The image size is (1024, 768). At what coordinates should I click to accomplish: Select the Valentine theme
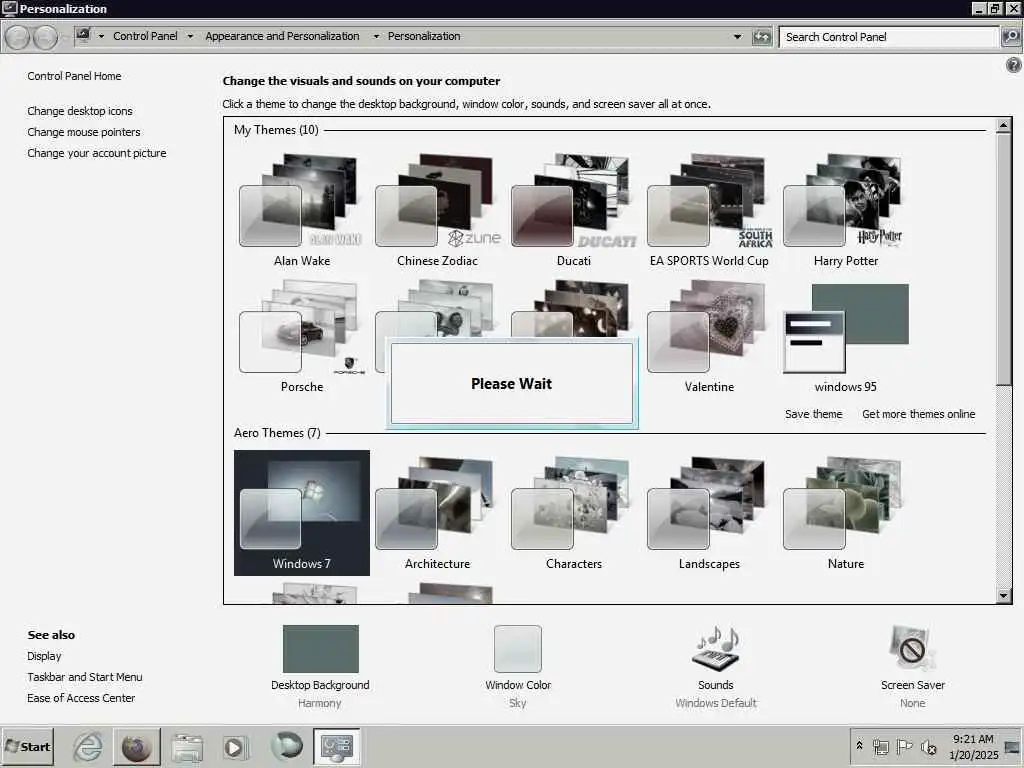click(x=709, y=336)
